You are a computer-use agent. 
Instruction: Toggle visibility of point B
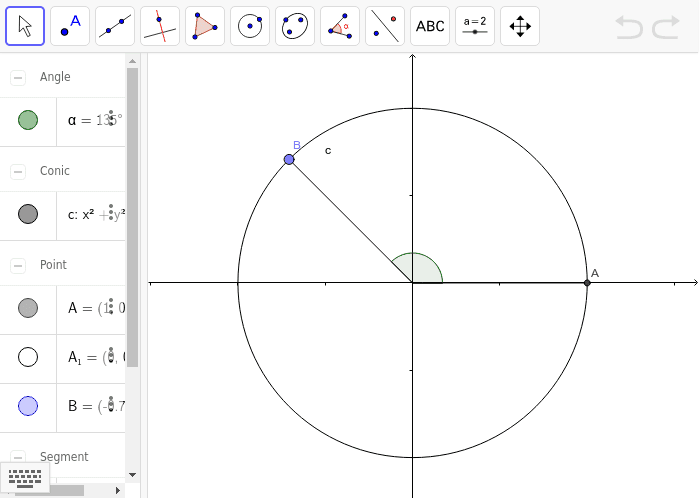[x=28, y=406]
